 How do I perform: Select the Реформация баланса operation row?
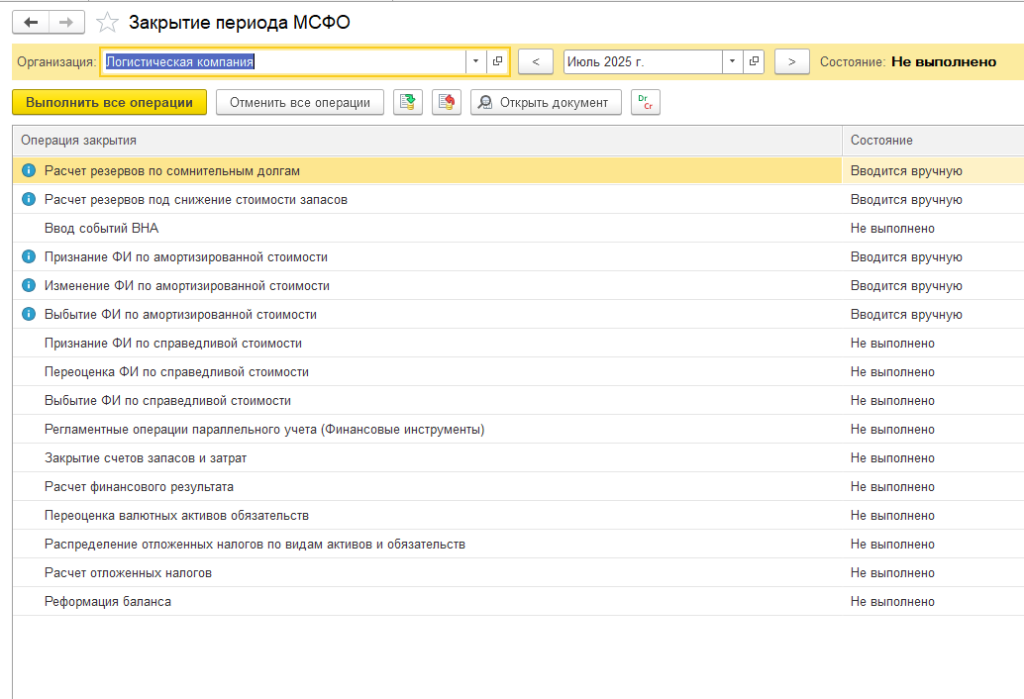pyautogui.click(x=108, y=601)
